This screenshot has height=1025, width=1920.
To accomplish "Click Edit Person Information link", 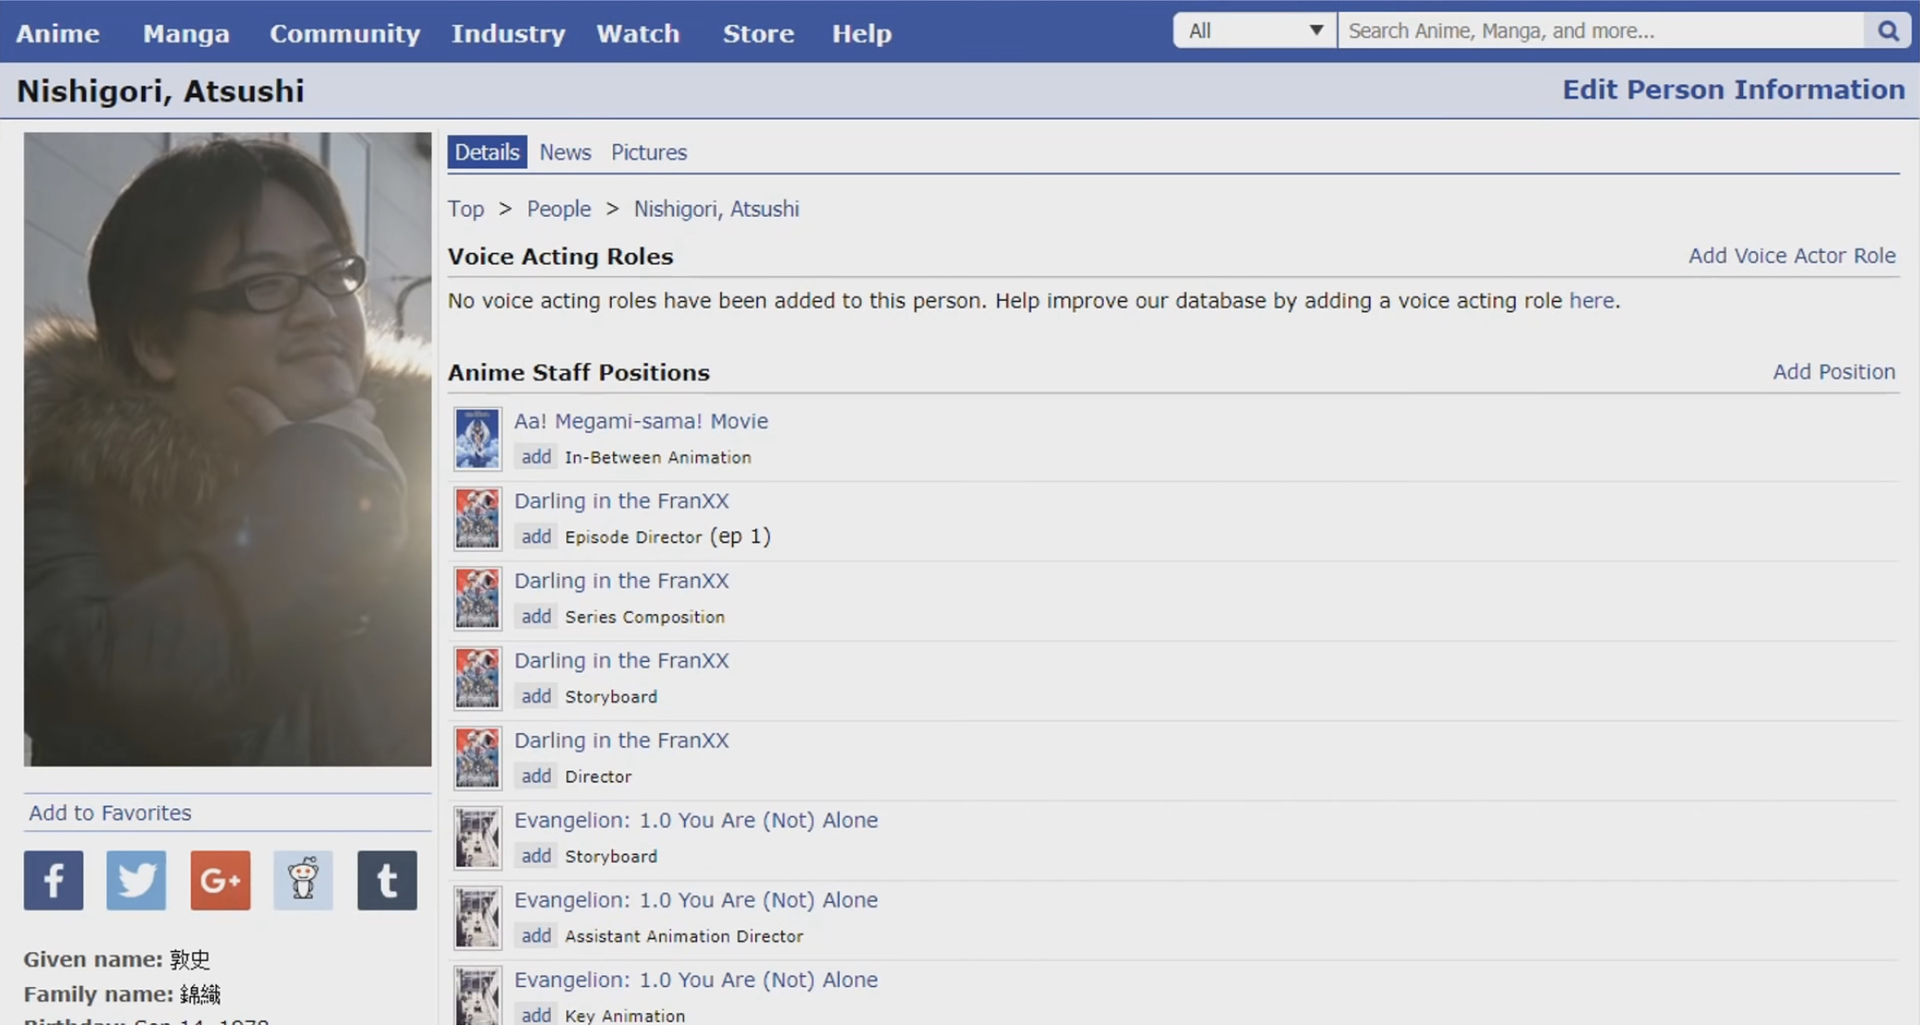I will coord(1733,90).
